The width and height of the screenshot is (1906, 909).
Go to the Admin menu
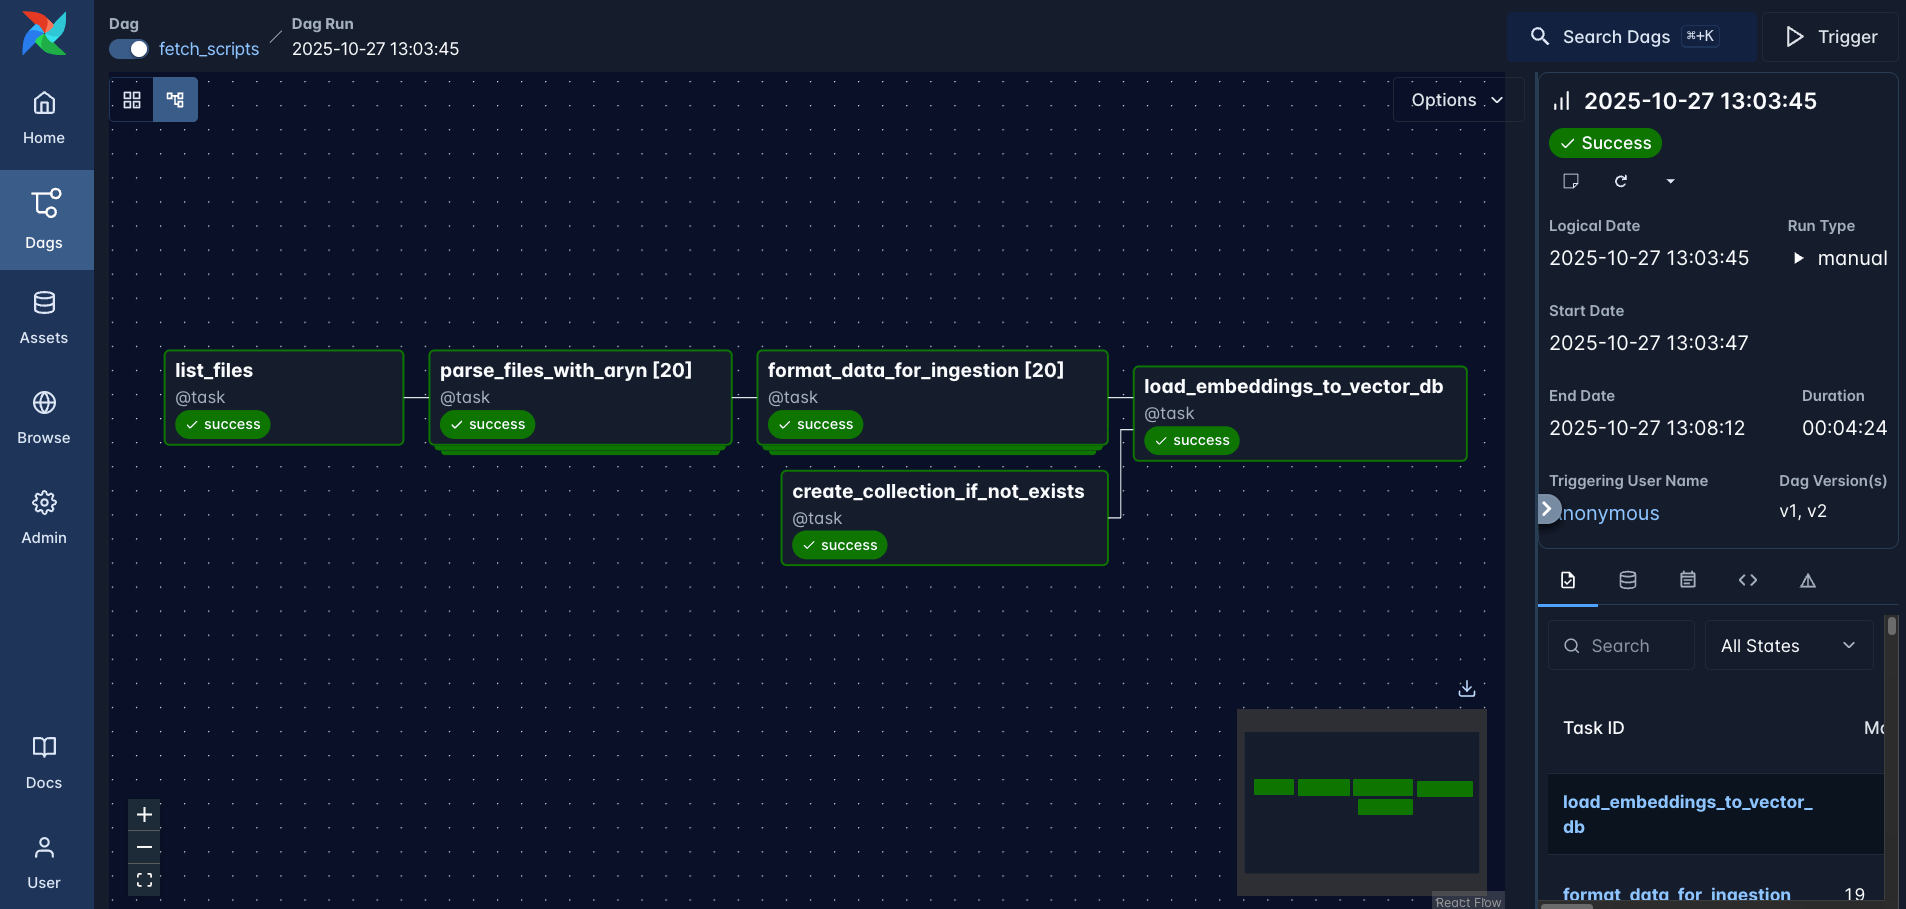tap(44, 517)
